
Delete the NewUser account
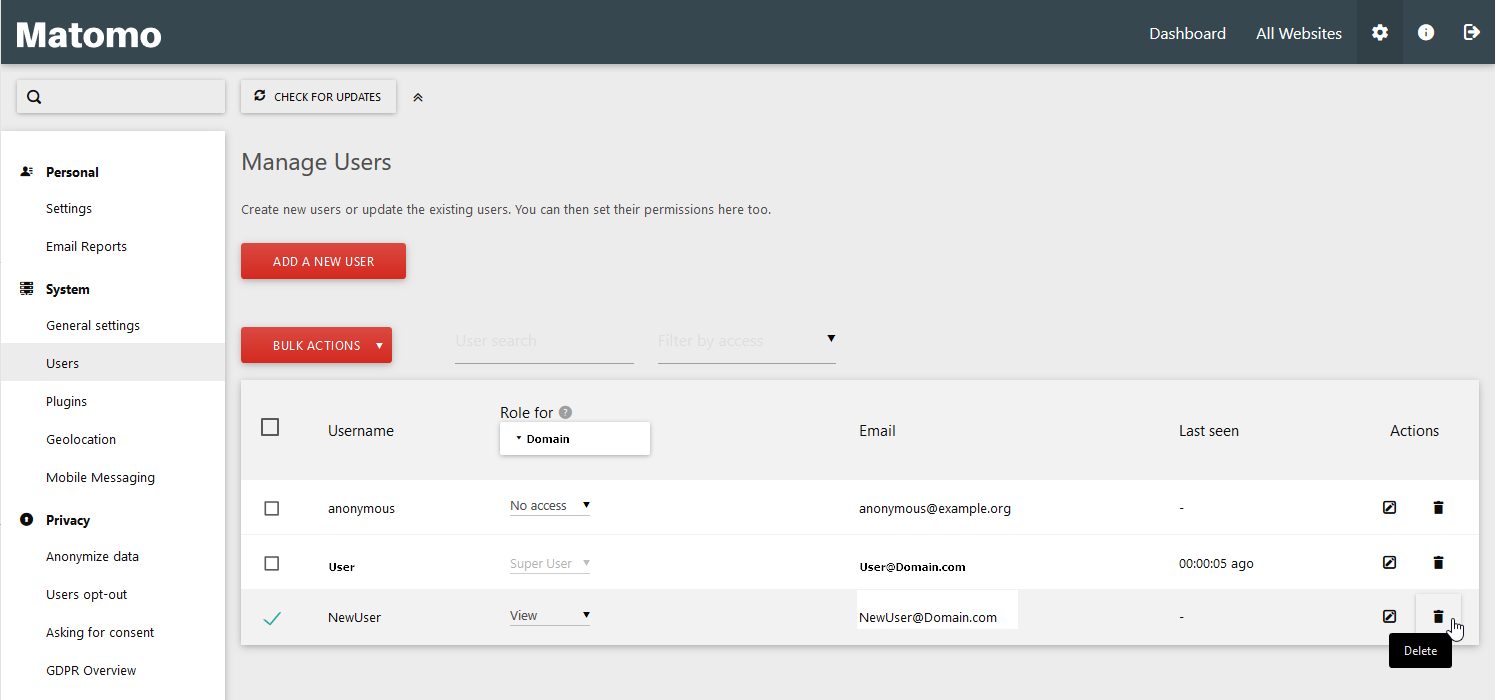point(1438,617)
